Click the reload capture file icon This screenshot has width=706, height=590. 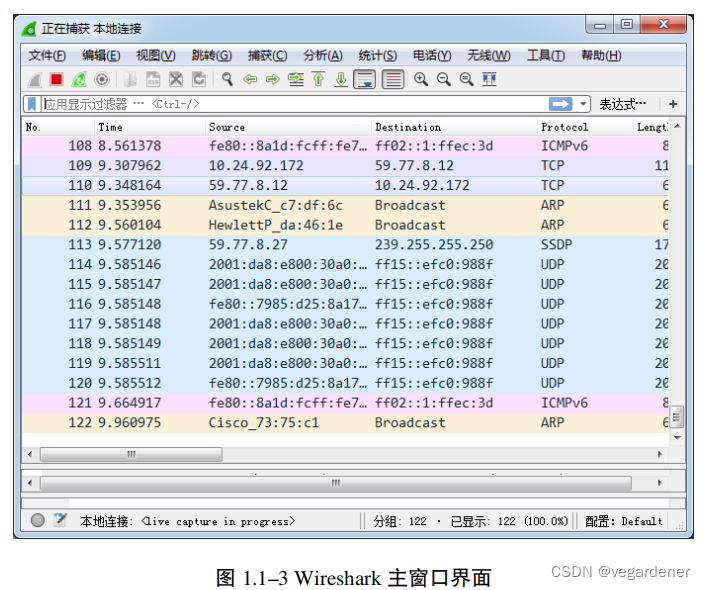(199, 80)
